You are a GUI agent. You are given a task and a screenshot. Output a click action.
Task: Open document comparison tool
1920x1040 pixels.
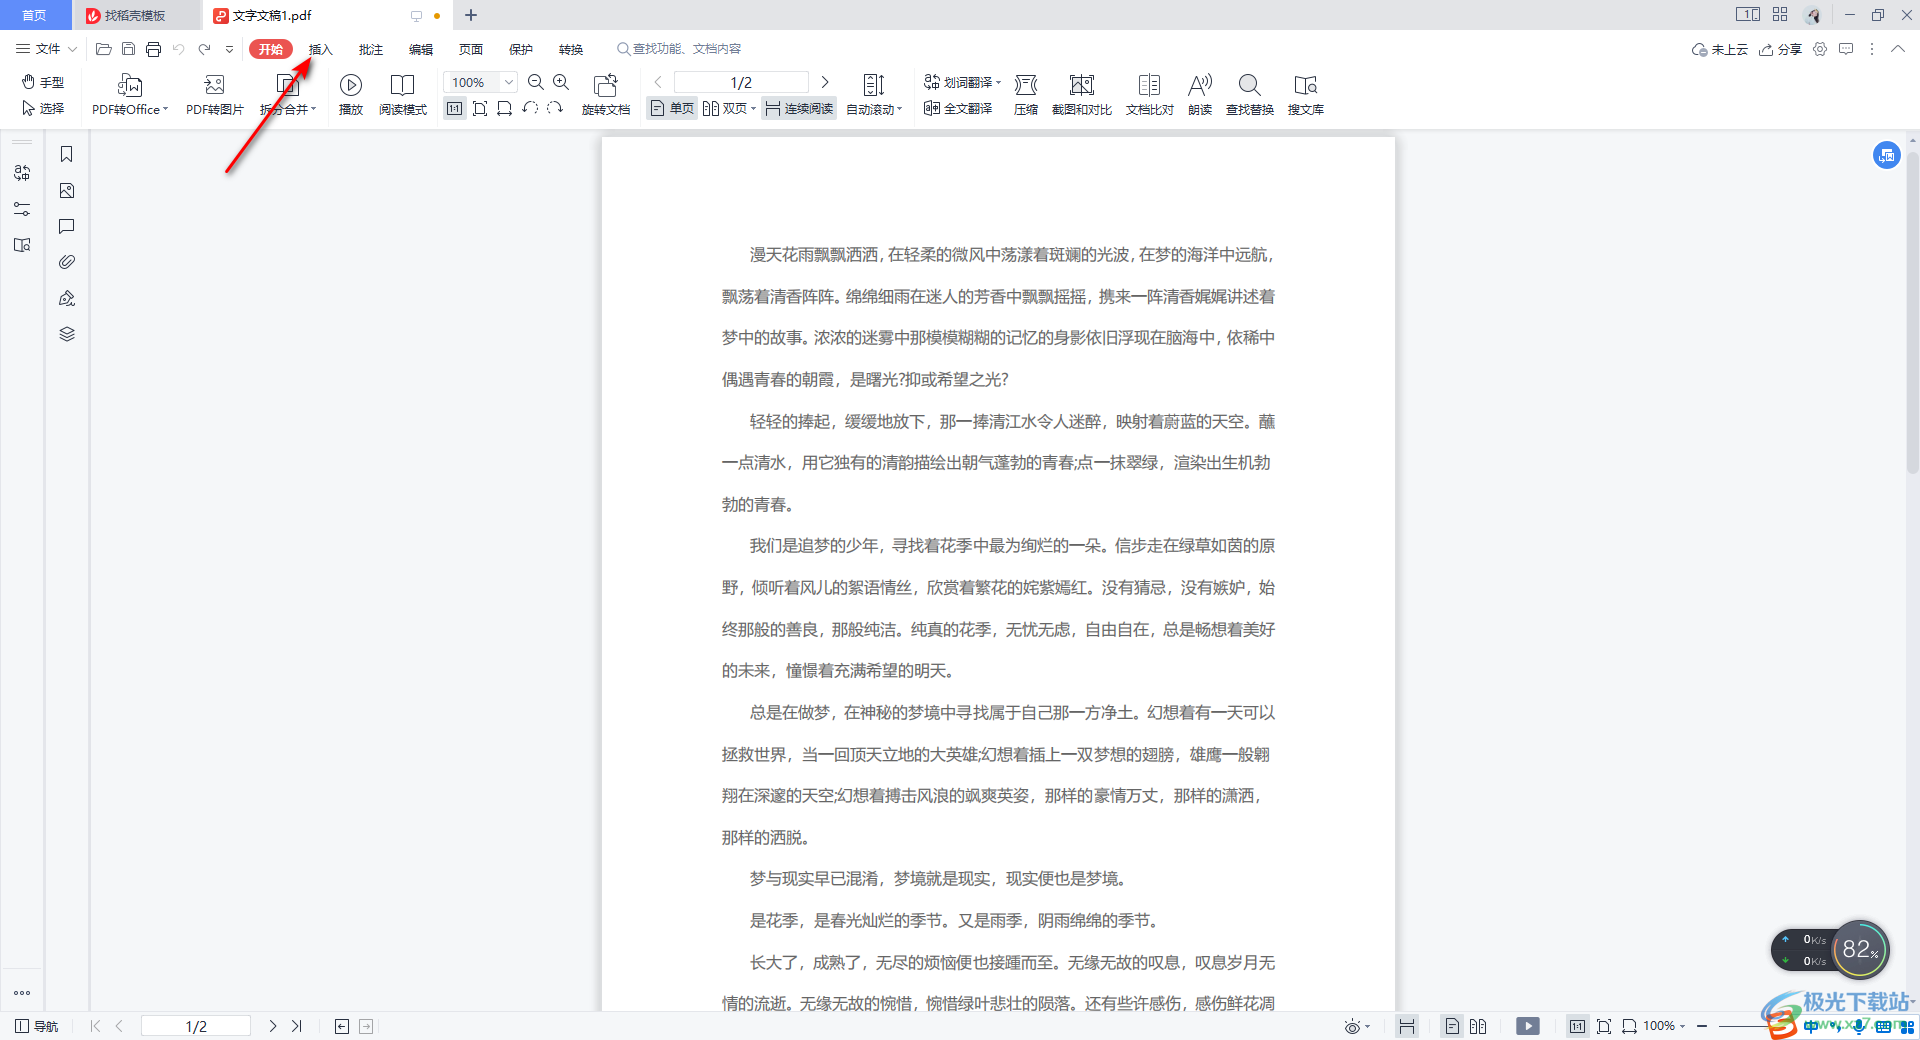click(x=1150, y=95)
